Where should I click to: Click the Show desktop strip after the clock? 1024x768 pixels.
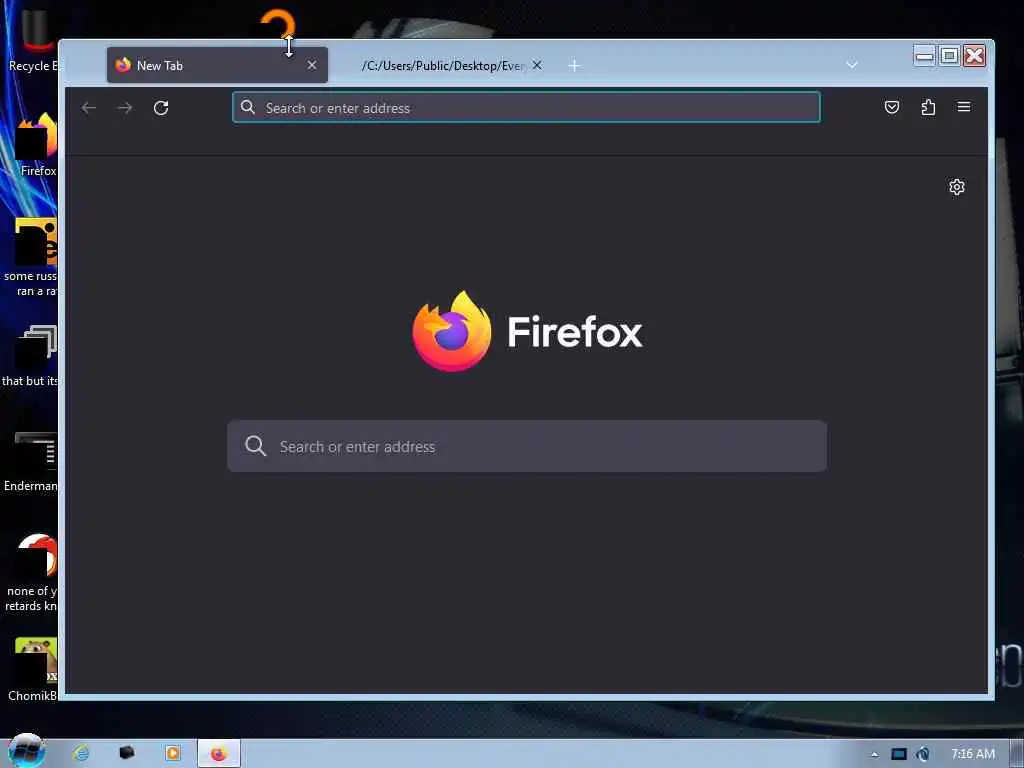pos(1017,754)
